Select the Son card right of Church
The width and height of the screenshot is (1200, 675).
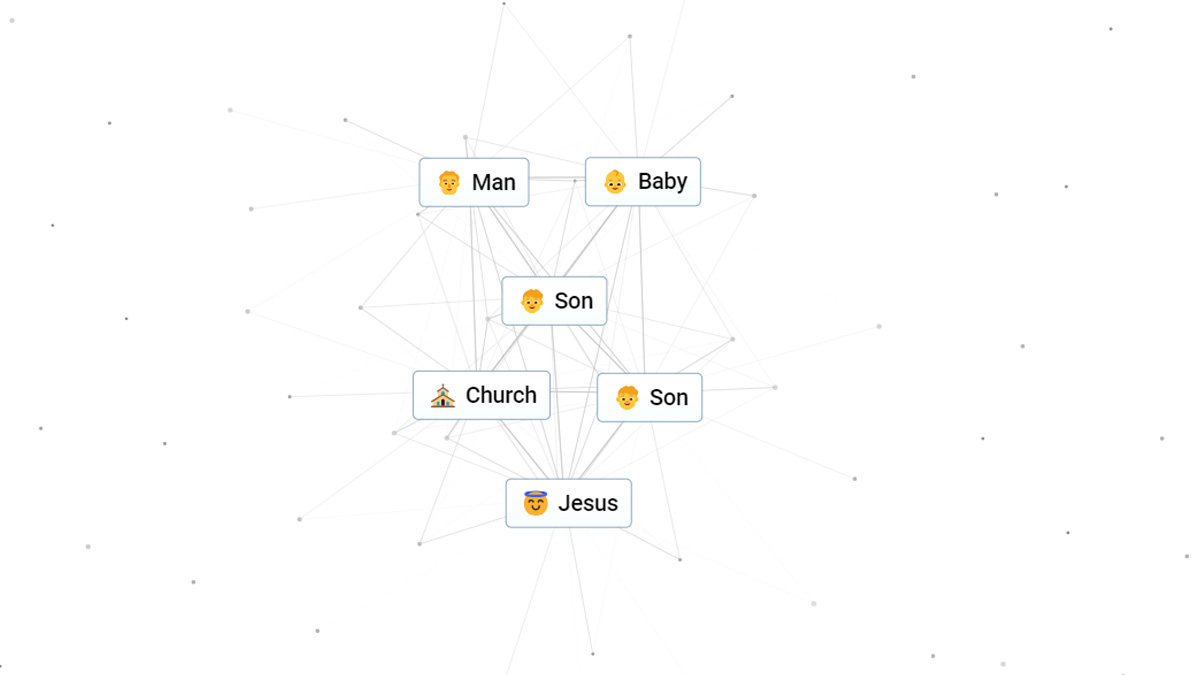pos(649,397)
